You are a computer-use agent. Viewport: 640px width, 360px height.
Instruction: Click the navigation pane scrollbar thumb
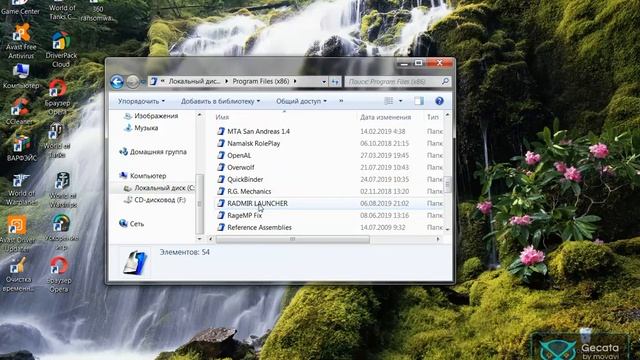pos(200,203)
